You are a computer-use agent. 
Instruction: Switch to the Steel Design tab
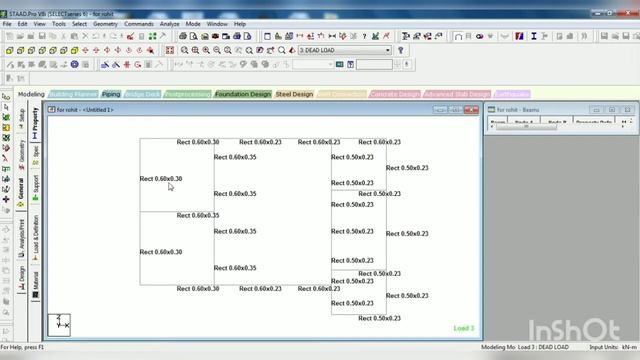pyautogui.click(x=294, y=94)
